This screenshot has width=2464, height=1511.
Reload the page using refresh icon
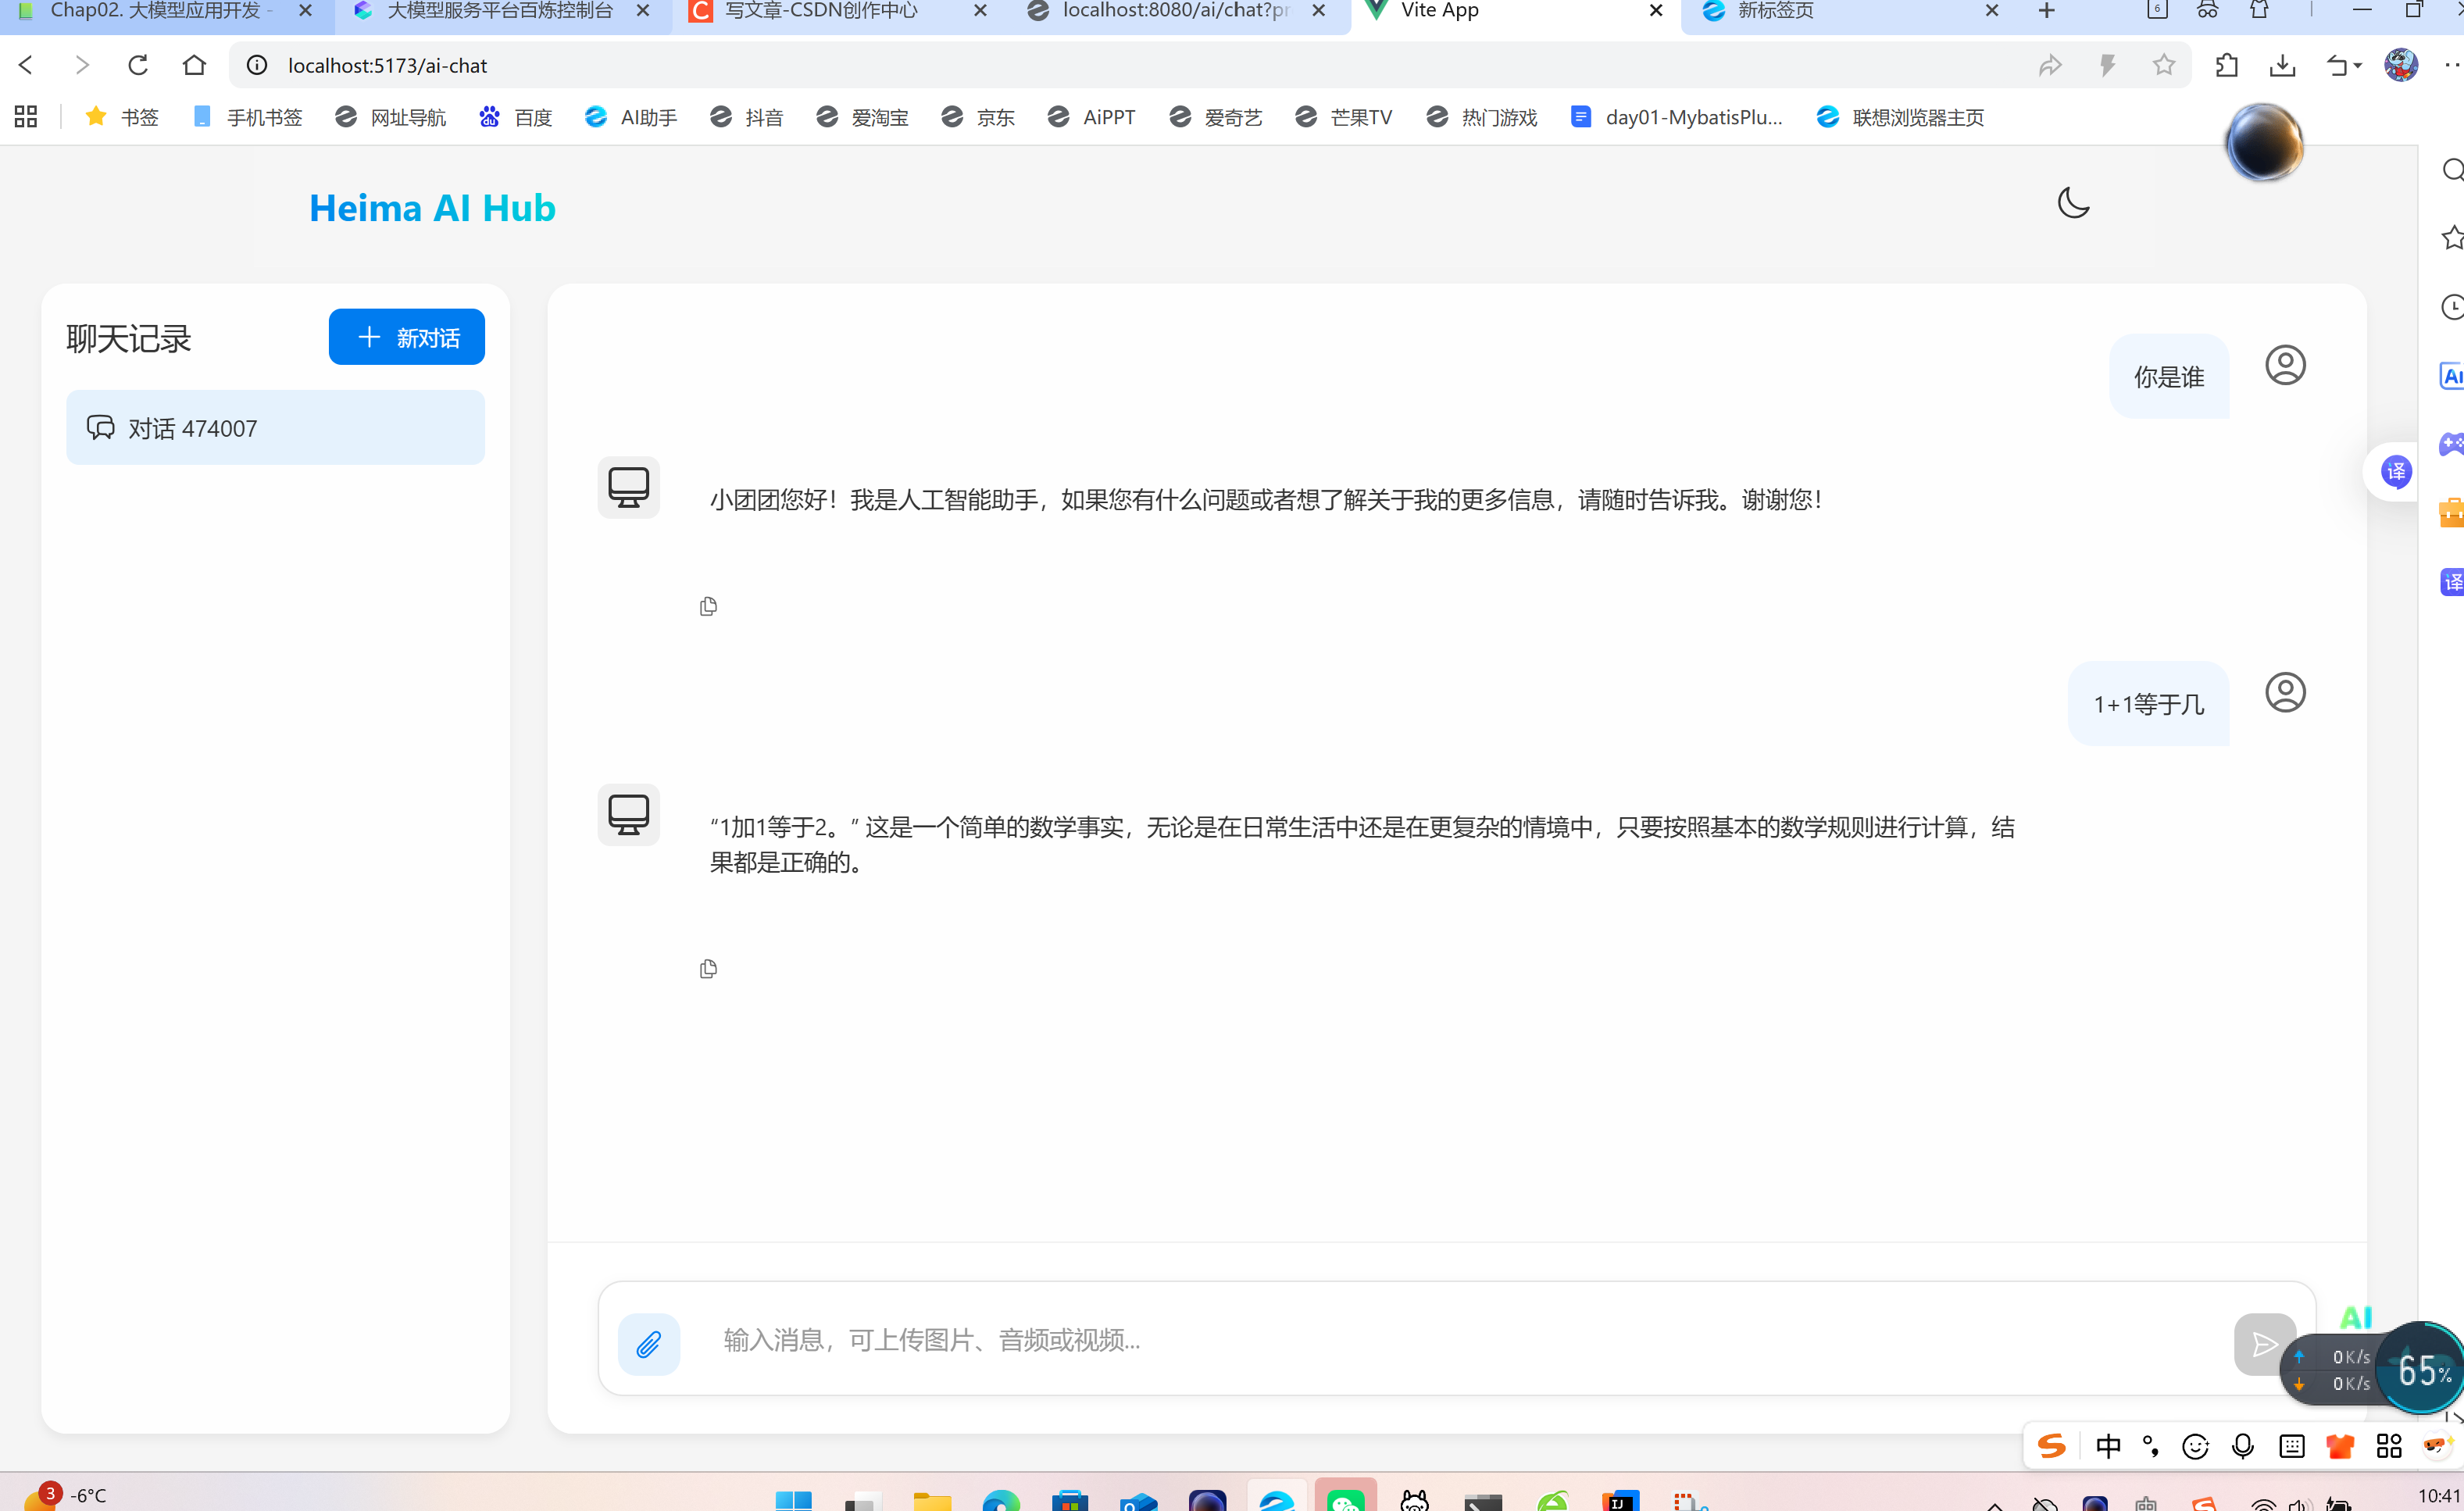point(138,66)
